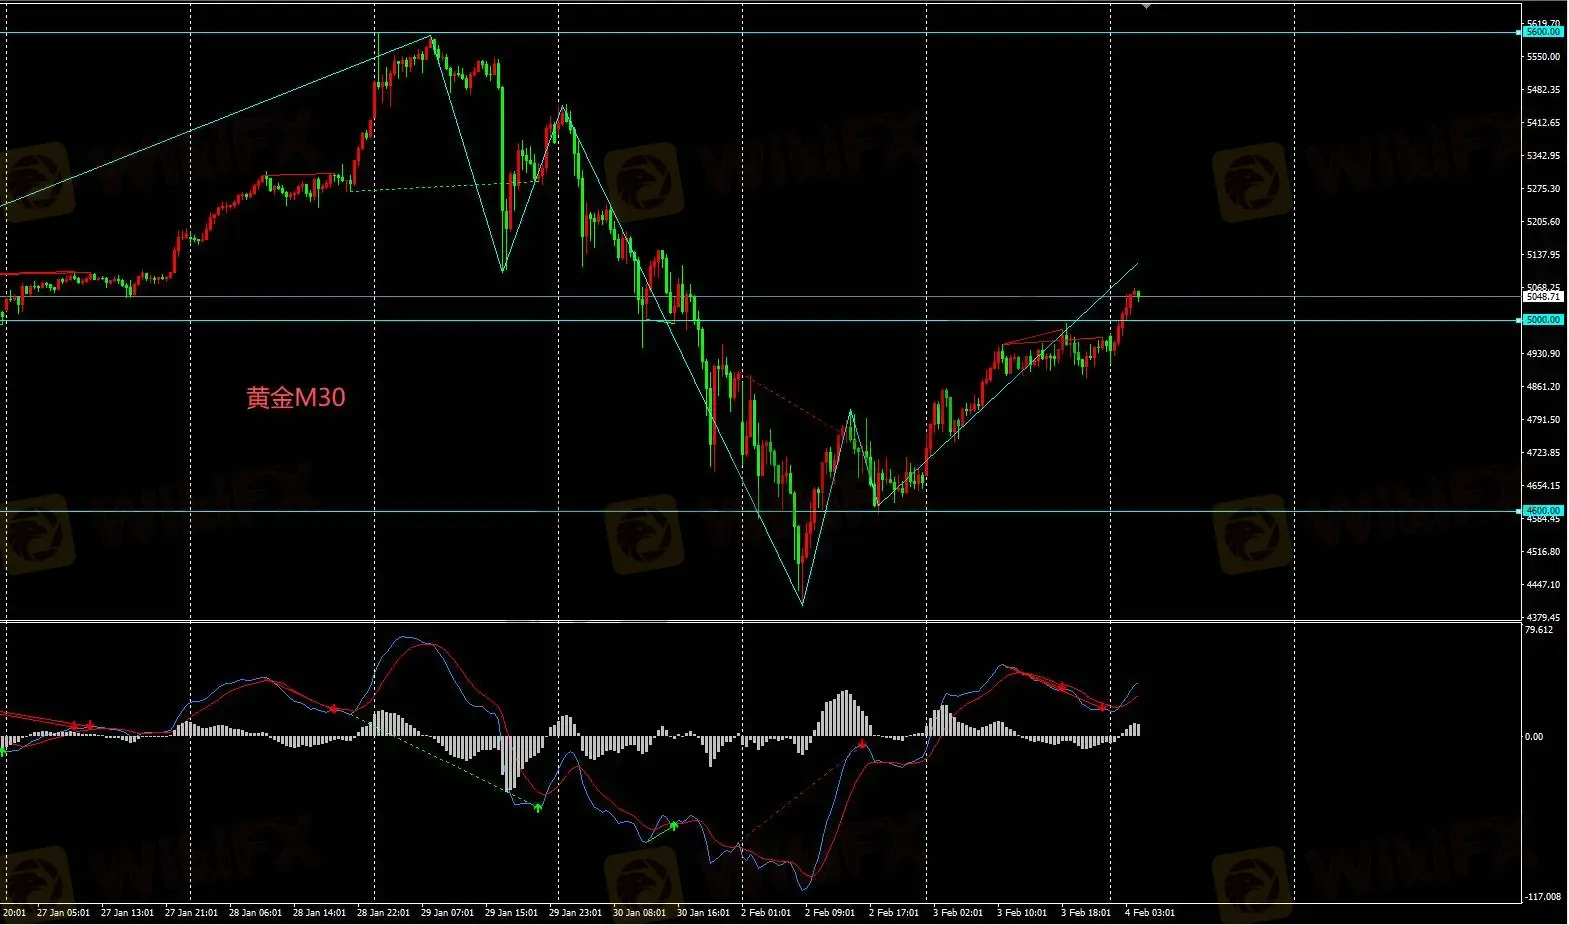Click the 30 Jan 08:01 time label
1569x925 pixels.
pyautogui.click(x=639, y=913)
